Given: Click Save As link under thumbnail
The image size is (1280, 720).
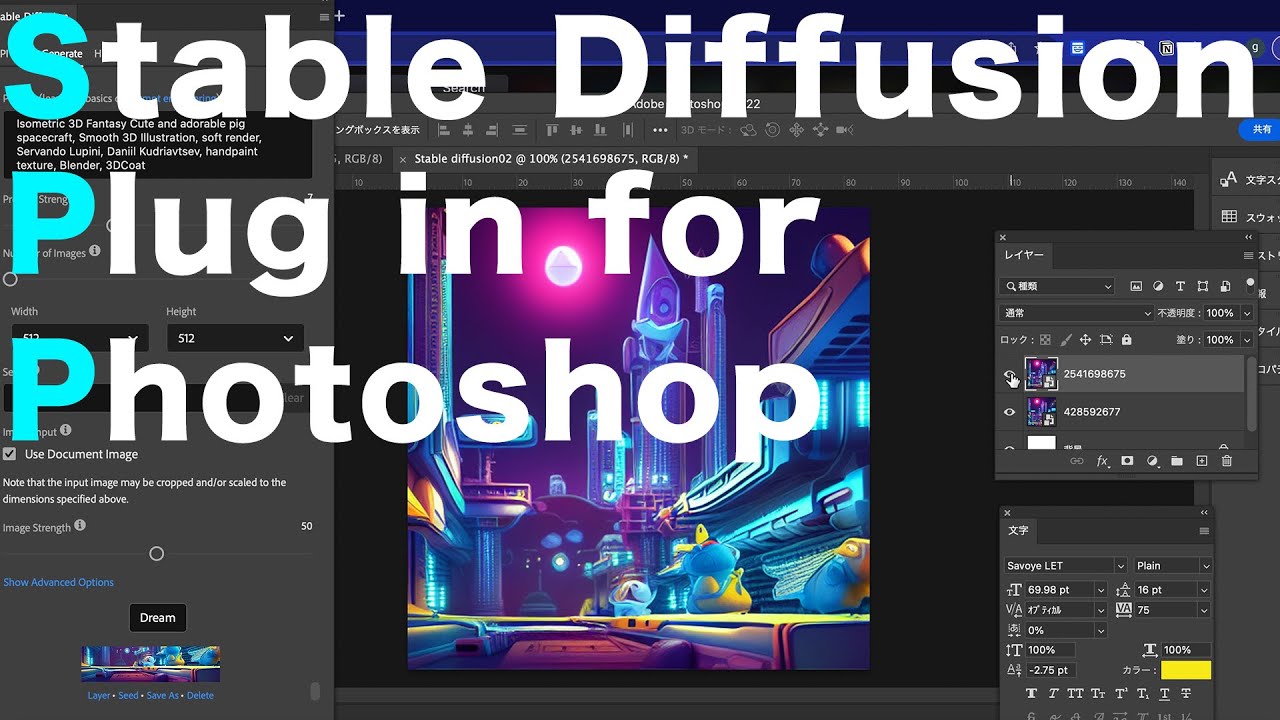Looking at the screenshot, I should [163, 695].
